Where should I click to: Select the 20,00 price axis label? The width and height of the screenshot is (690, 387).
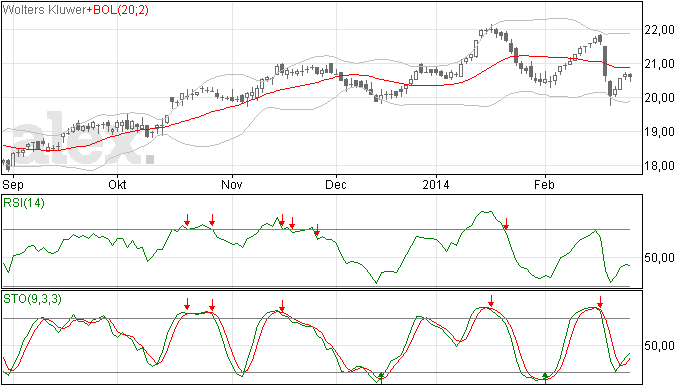[x=659, y=98]
